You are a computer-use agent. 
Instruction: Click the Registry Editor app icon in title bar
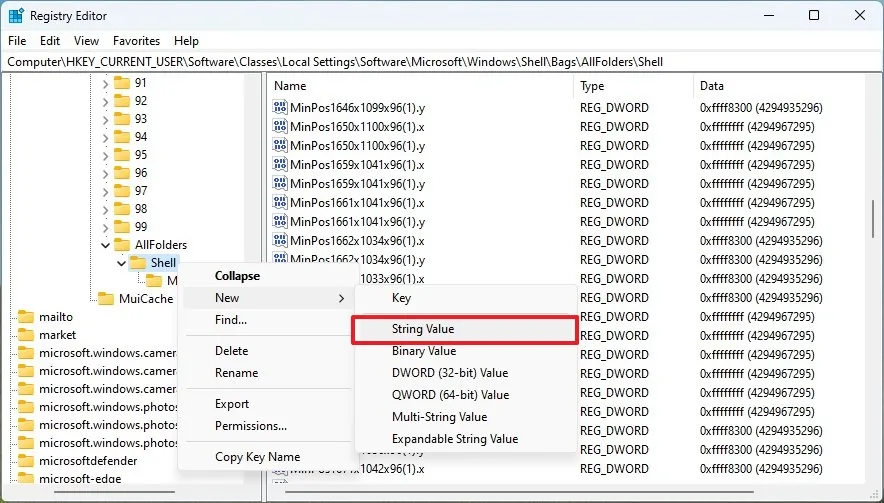pyautogui.click(x=16, y=16)
